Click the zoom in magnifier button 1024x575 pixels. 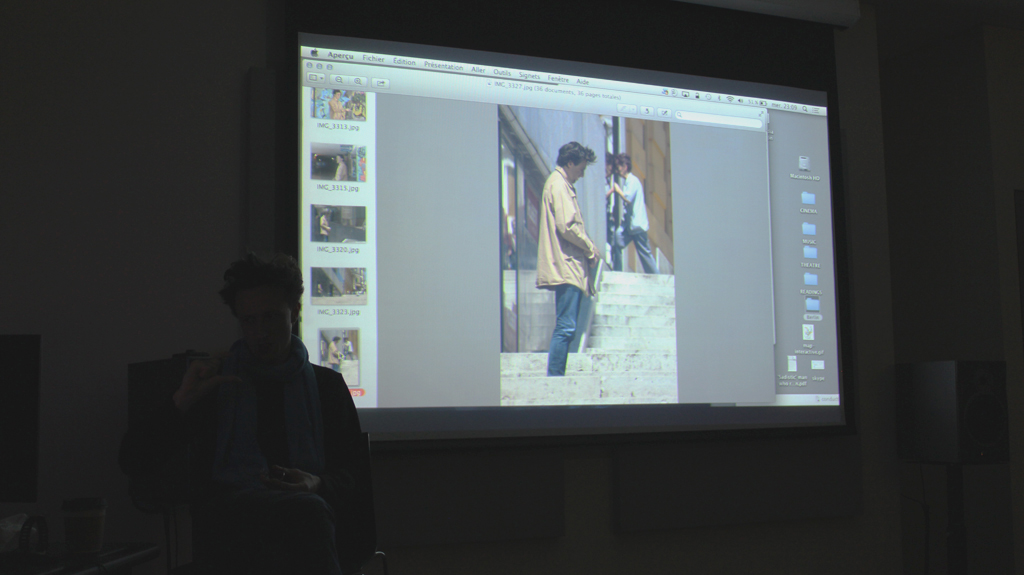click(x=357, y=80)
